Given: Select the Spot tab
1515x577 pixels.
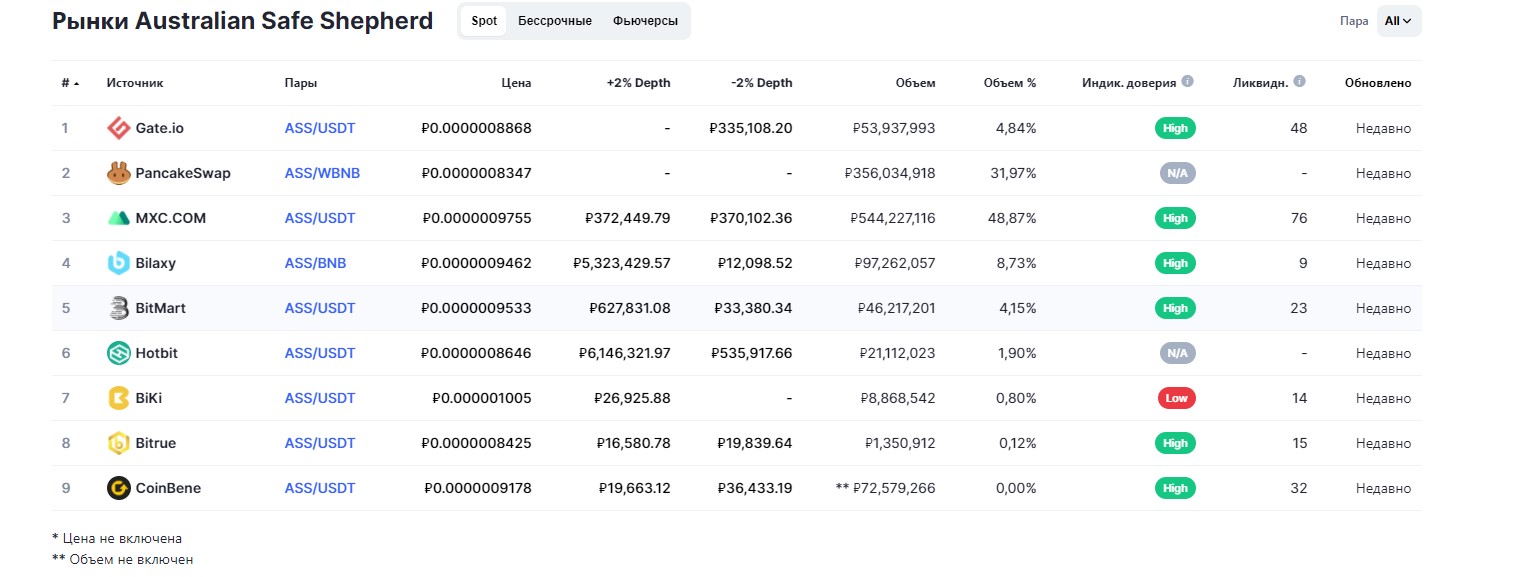Looking at the screenshot, I should pyautogui.click(x=484, y=21).
